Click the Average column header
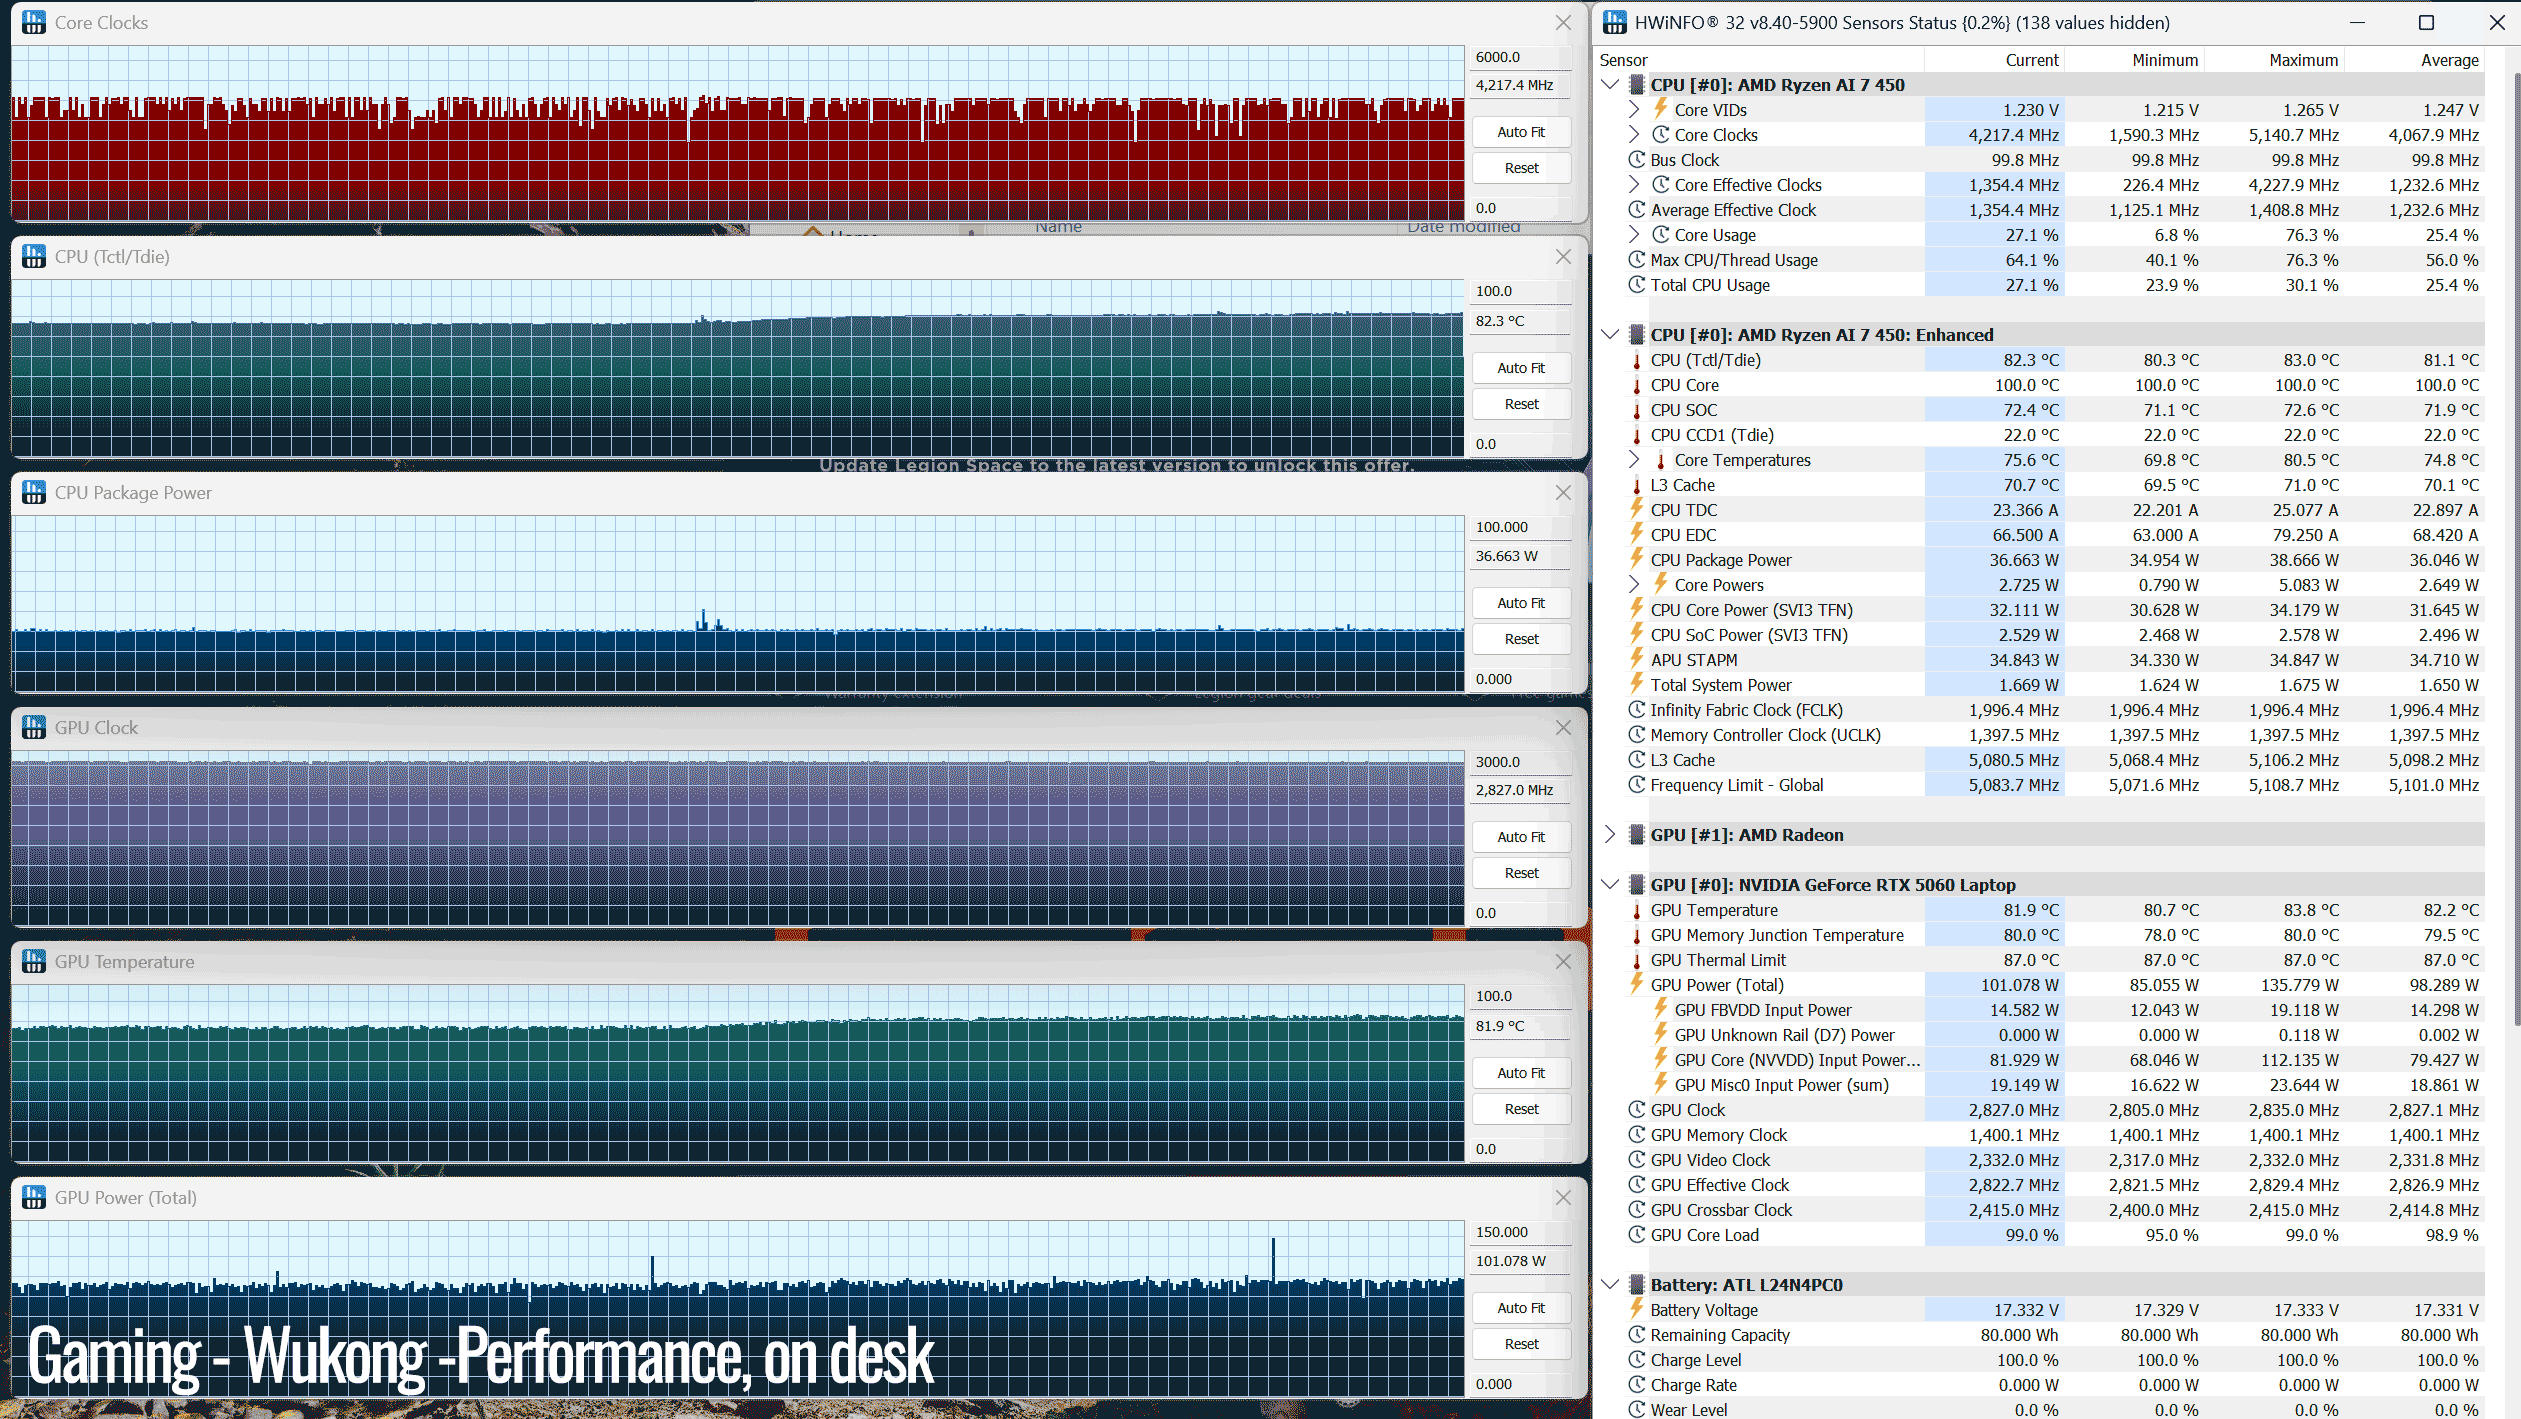Image resolution: width=2521 pixels, height=1419 pixels. pyautogui.click(x=2414, y=60)
